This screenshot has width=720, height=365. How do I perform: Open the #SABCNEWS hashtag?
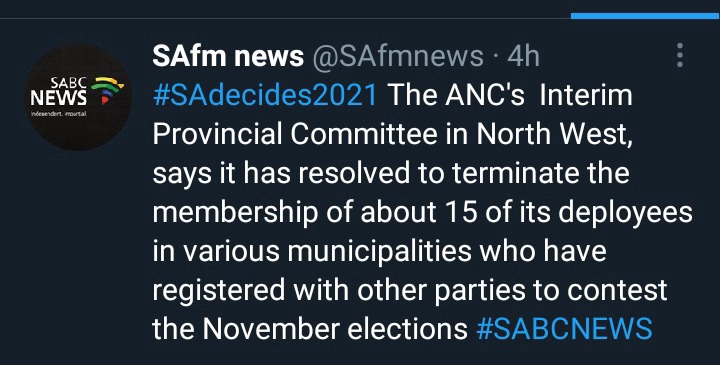564,329
